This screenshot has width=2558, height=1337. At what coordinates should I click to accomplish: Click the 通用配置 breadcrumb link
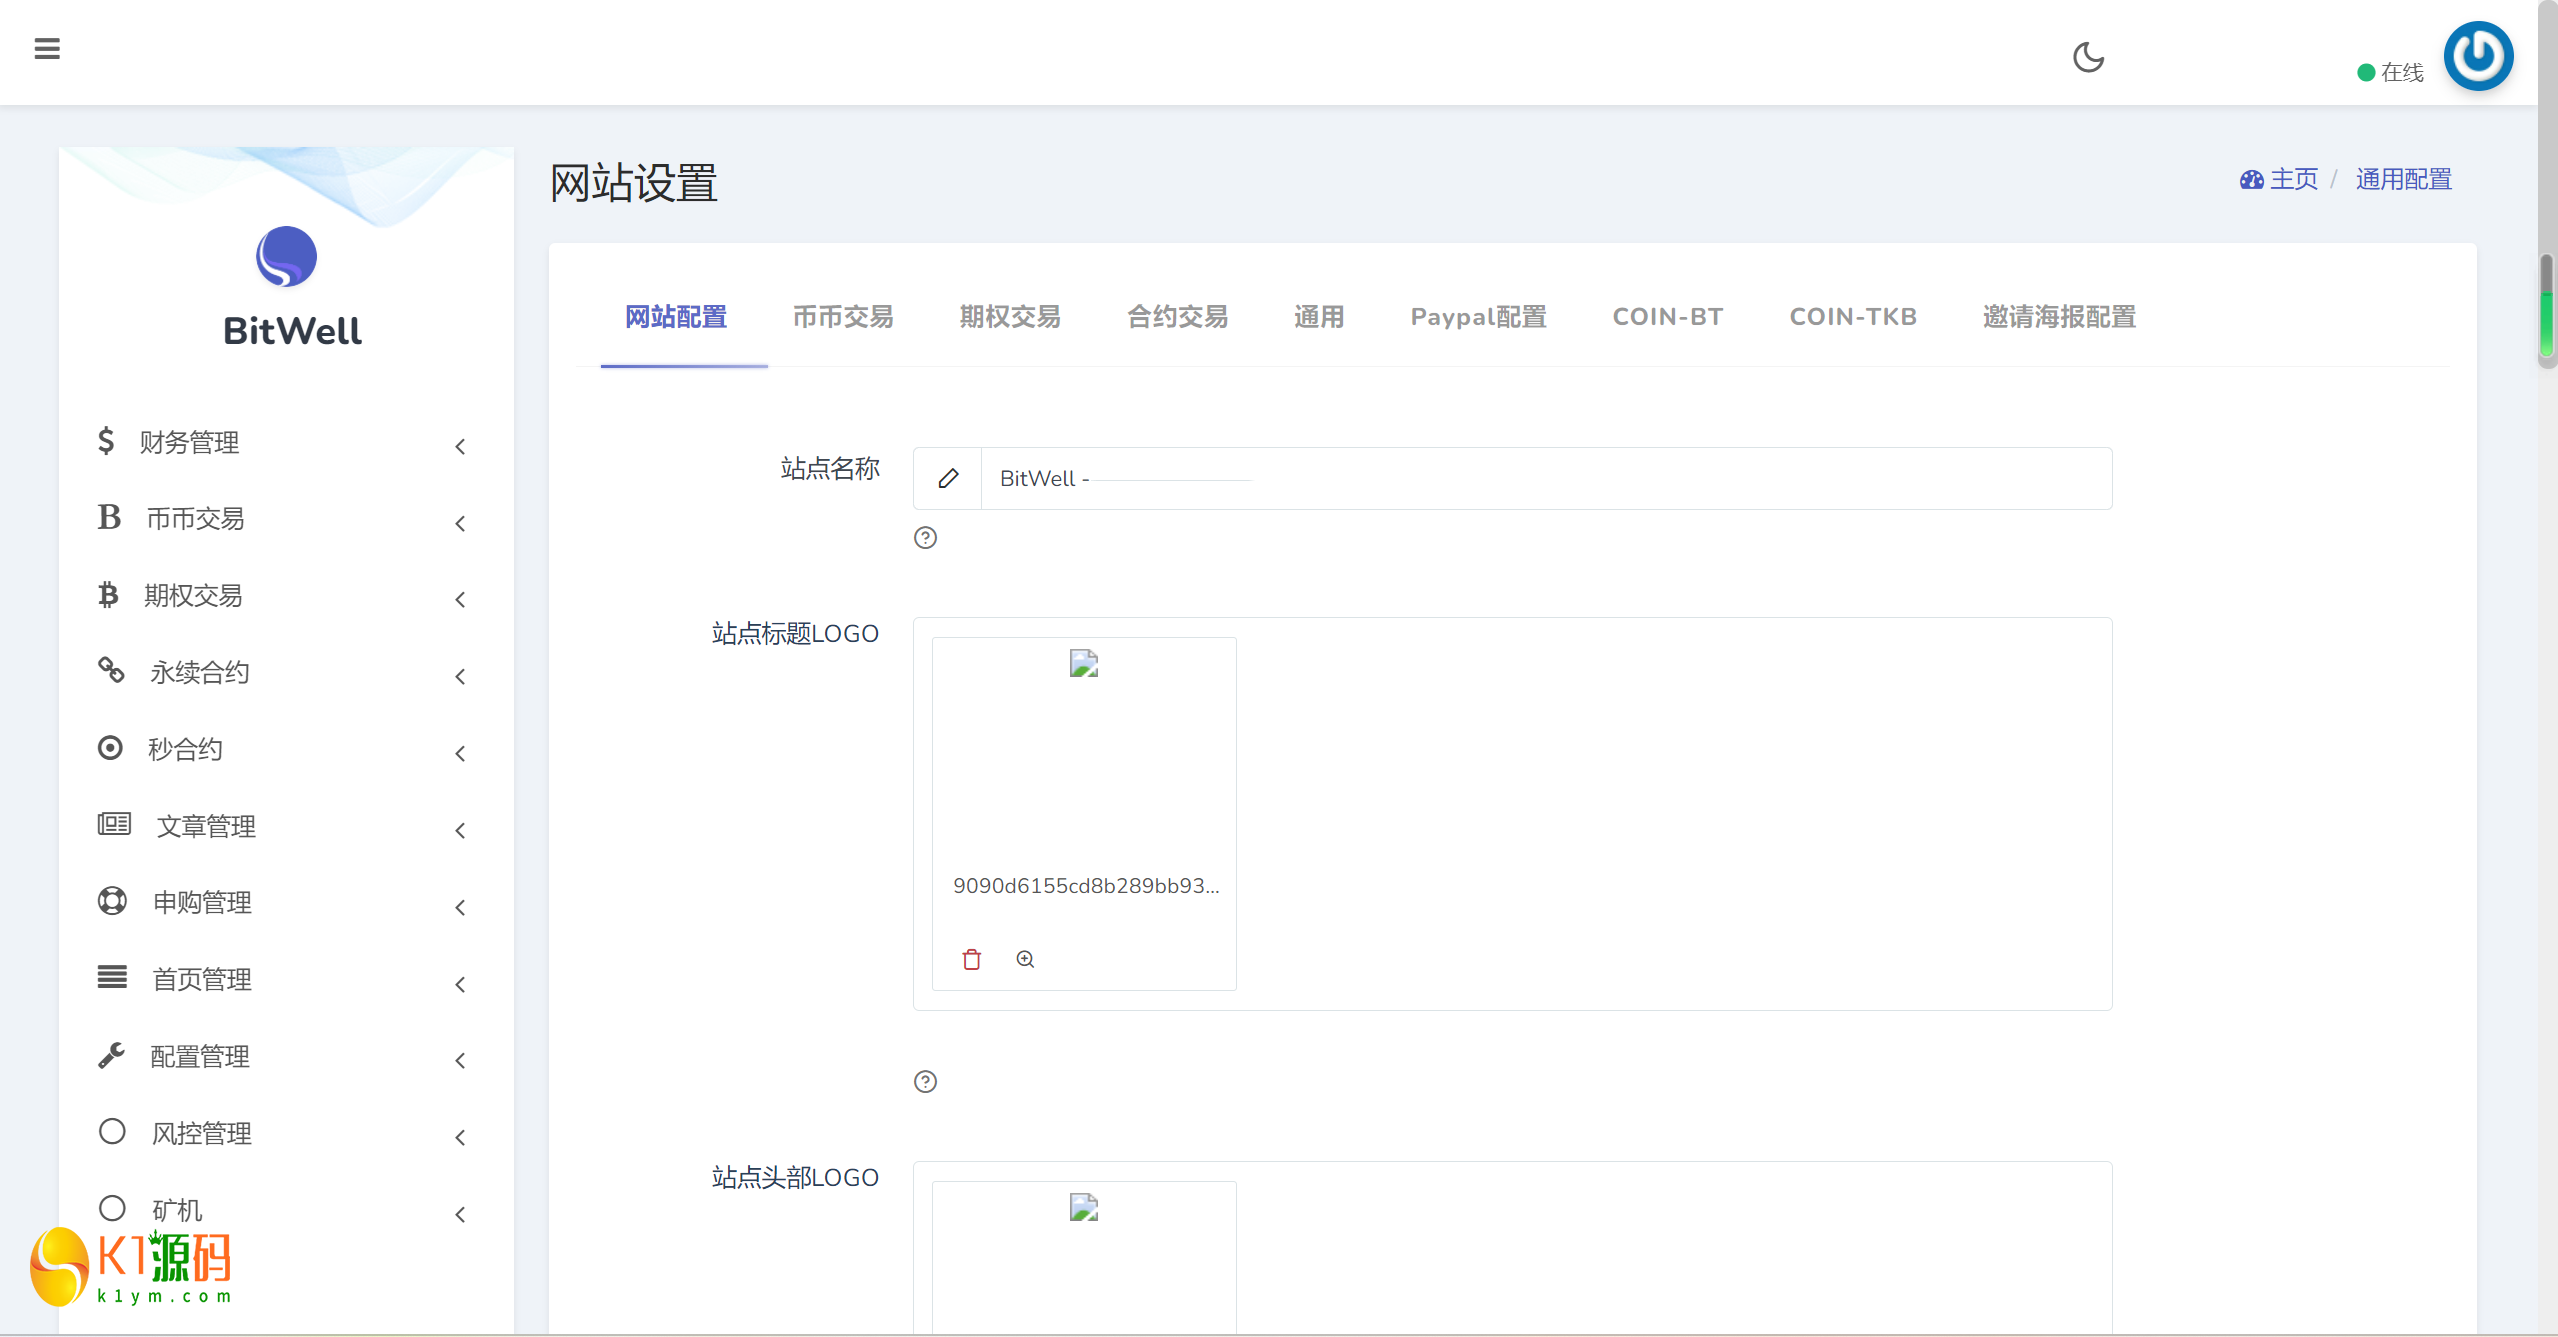(x=2403, y=180)
